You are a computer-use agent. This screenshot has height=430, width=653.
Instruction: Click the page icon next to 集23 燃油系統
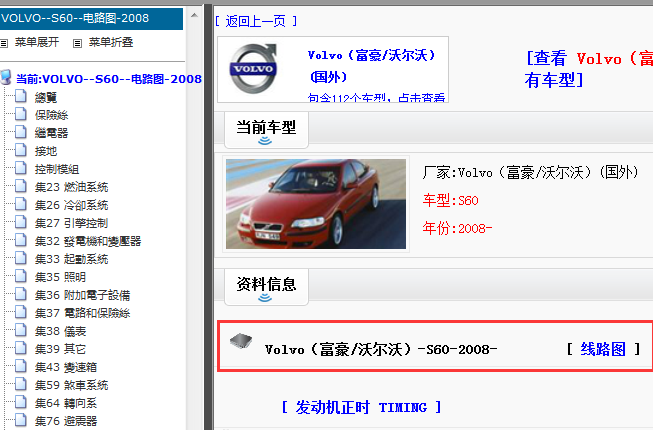[x=21, y=186]
